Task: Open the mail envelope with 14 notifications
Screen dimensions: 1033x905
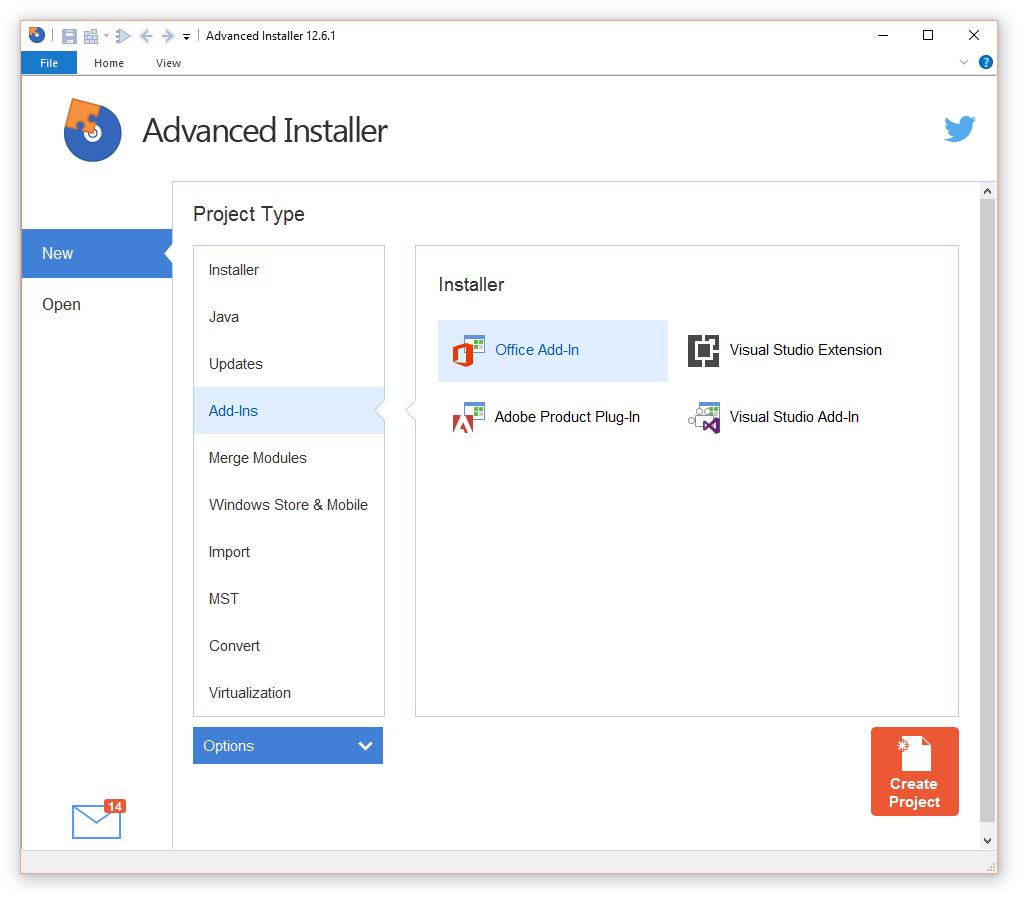Action: pos(96,822)
